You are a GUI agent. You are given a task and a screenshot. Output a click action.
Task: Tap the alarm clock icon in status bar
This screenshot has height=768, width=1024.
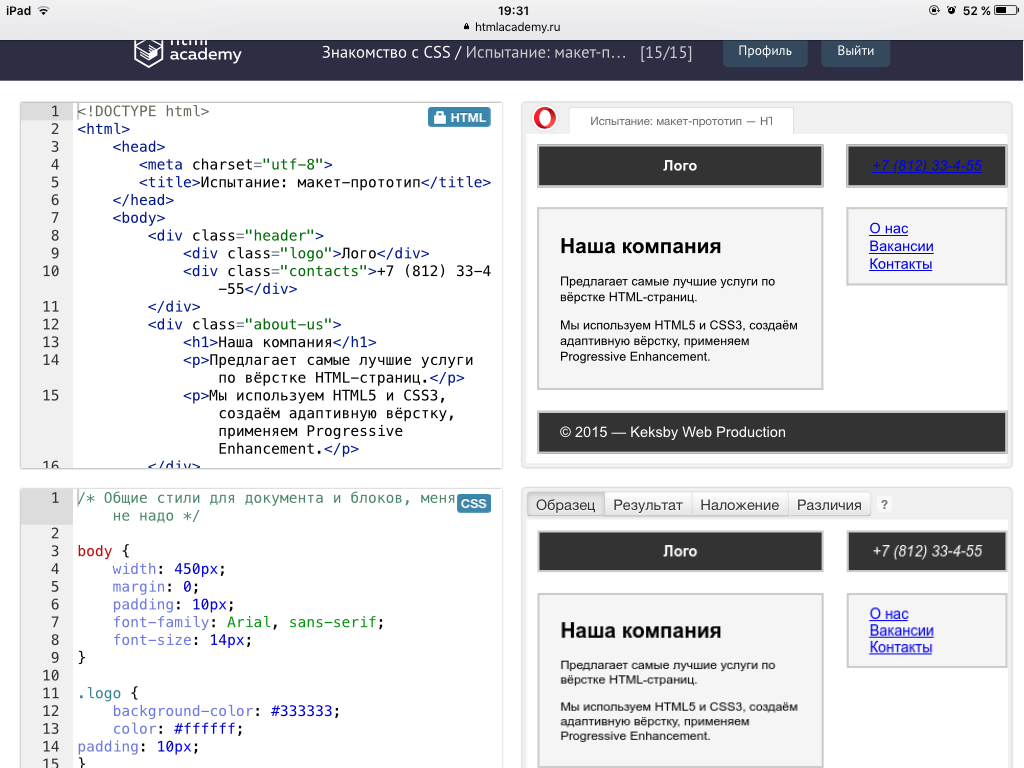(x=952, y=10)
